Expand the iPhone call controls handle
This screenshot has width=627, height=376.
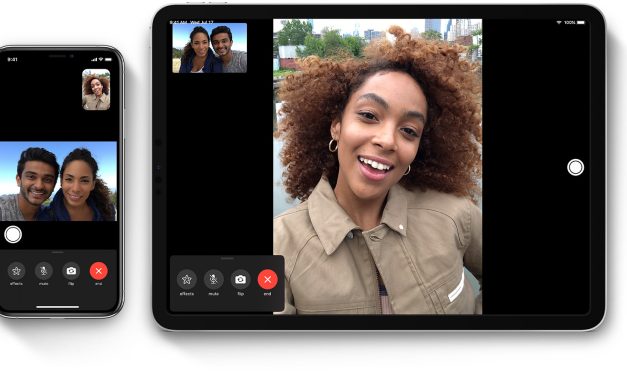click(x=58, y=252)
